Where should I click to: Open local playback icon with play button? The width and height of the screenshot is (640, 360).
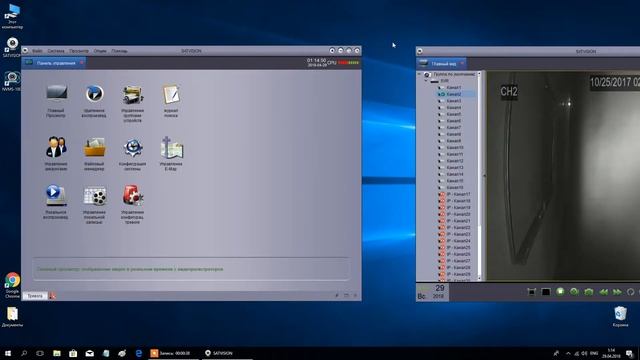pyautogui.click(x=55, y=196)
